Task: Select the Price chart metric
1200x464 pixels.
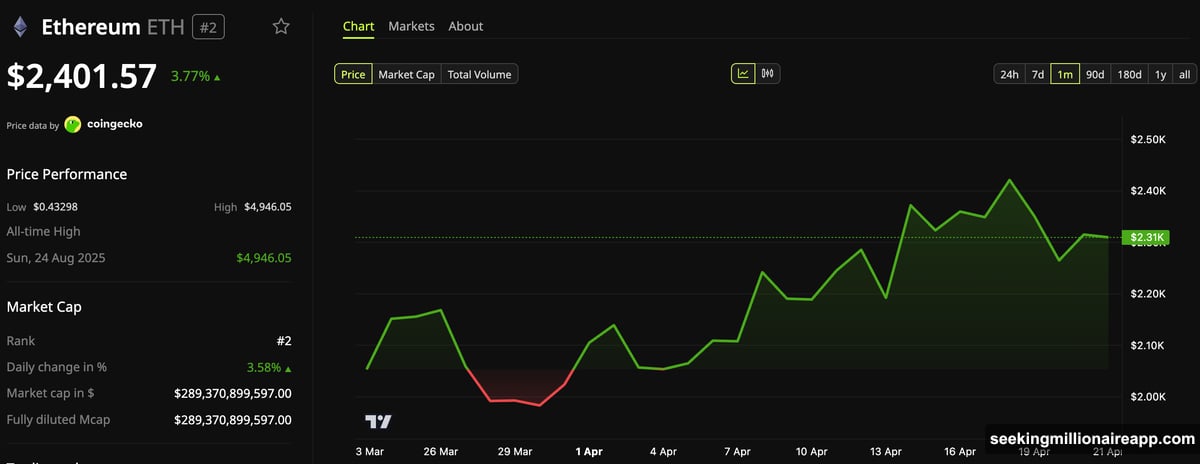Action: (353, 74)
